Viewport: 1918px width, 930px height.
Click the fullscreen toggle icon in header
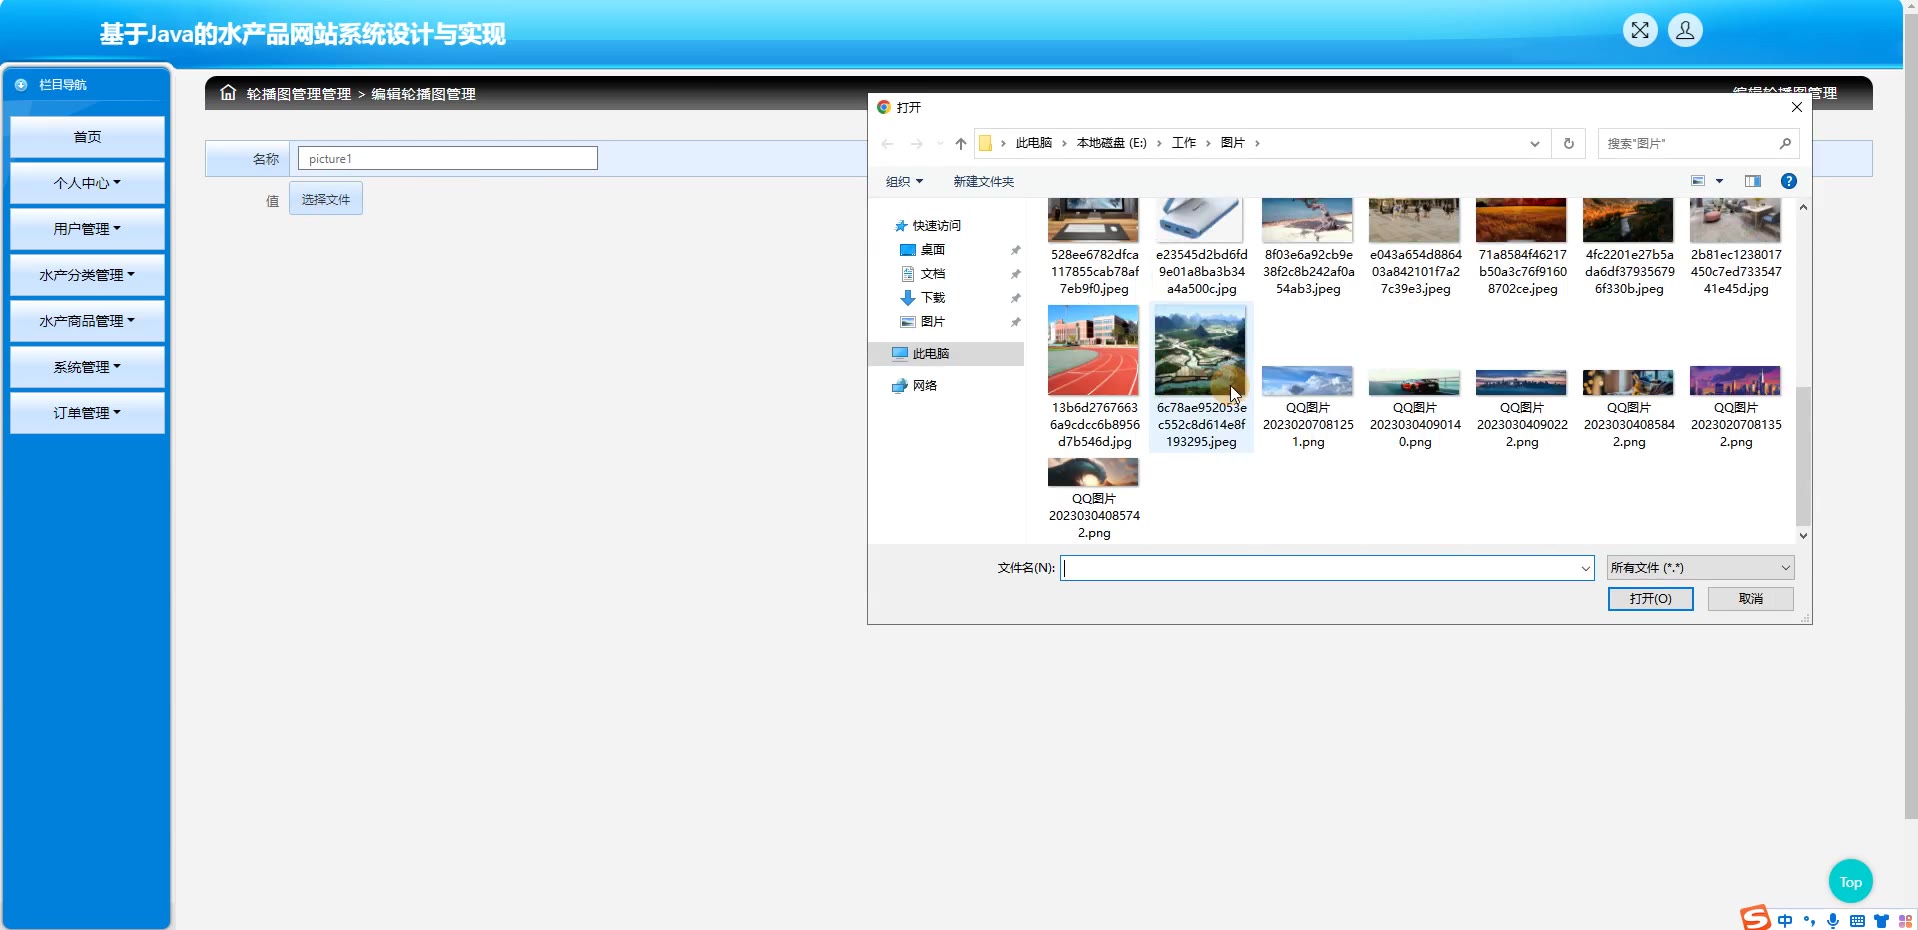coord(1640,31)
